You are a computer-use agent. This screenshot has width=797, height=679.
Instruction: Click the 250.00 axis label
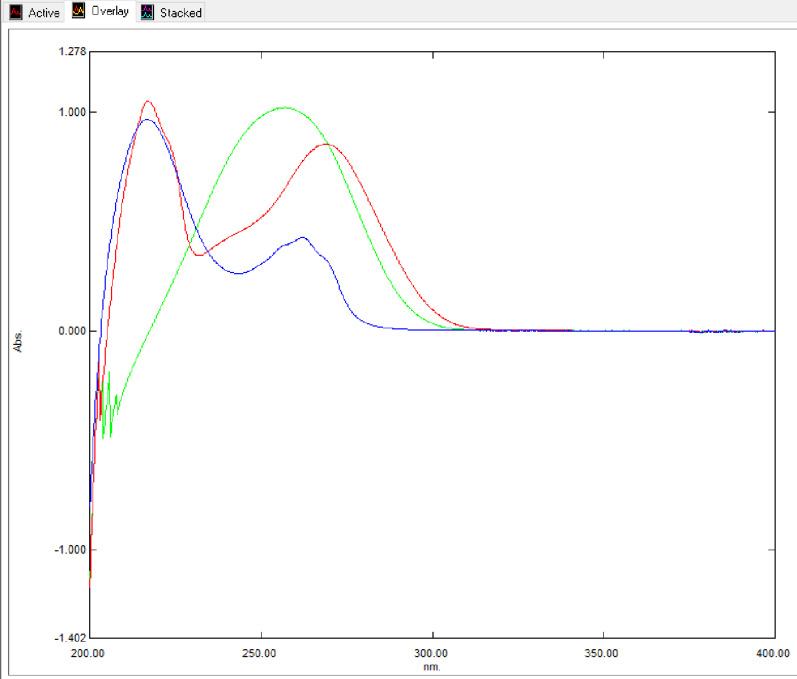(259, 653)
